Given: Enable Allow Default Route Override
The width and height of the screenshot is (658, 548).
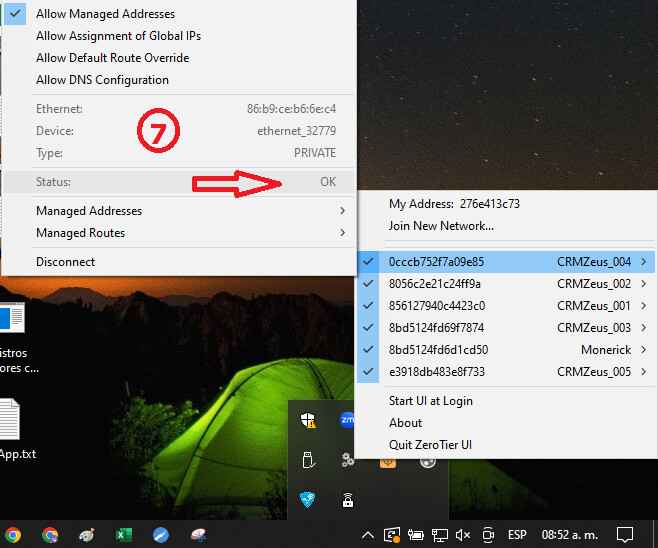Looking at the screenshot, I should pyautogui.click(x=112, y=58).
